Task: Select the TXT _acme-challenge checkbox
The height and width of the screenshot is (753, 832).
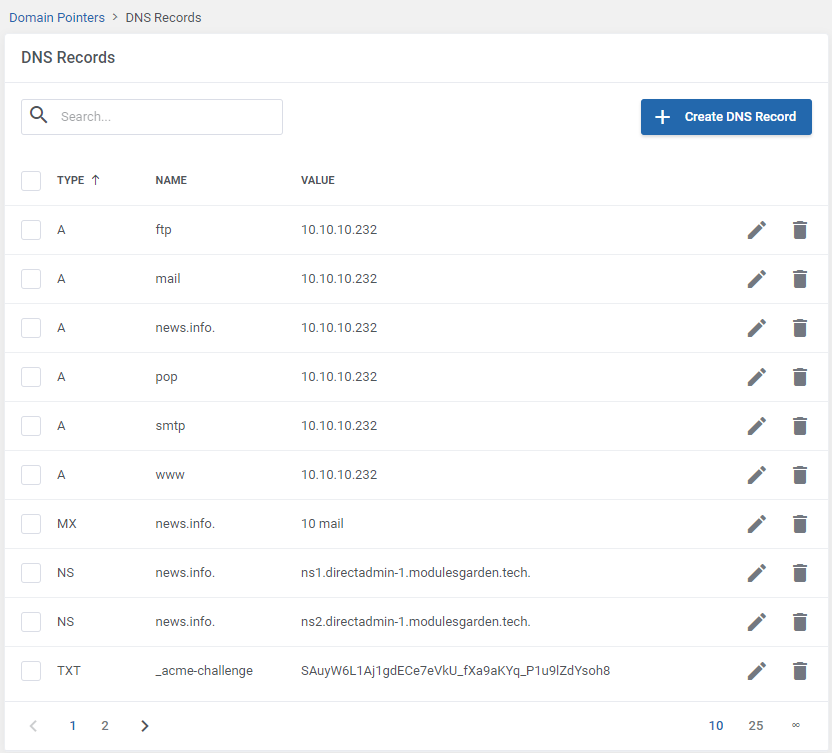Action: (31, 671)
